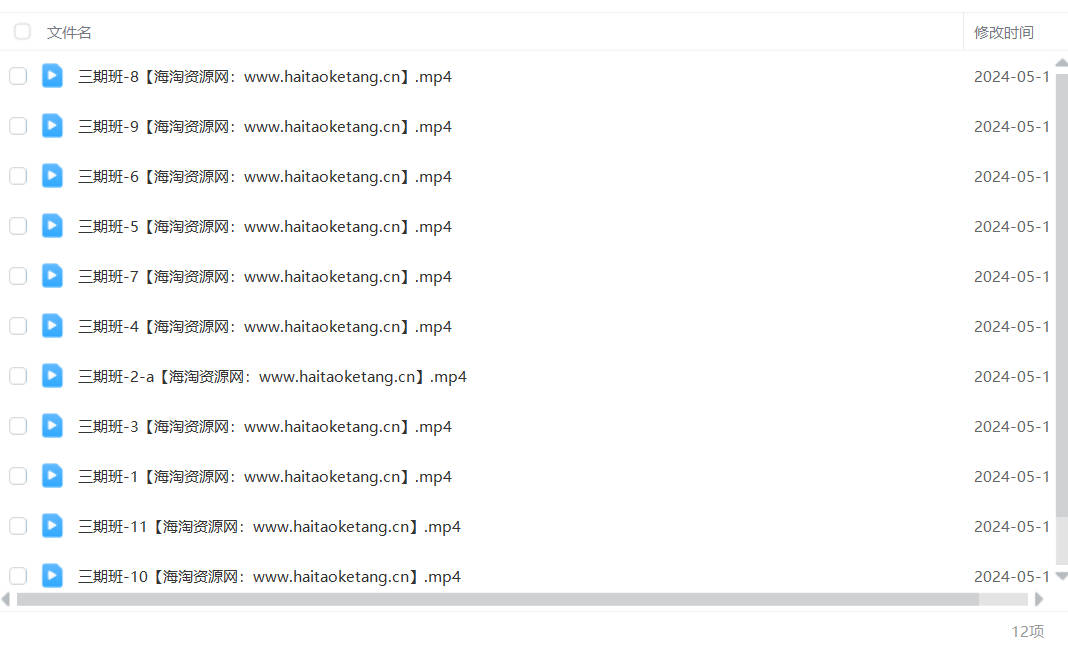Open the file name 三期班-2-a mp4
The height and width of the screenshot is (646, 1068).
[x=272, y=377]
